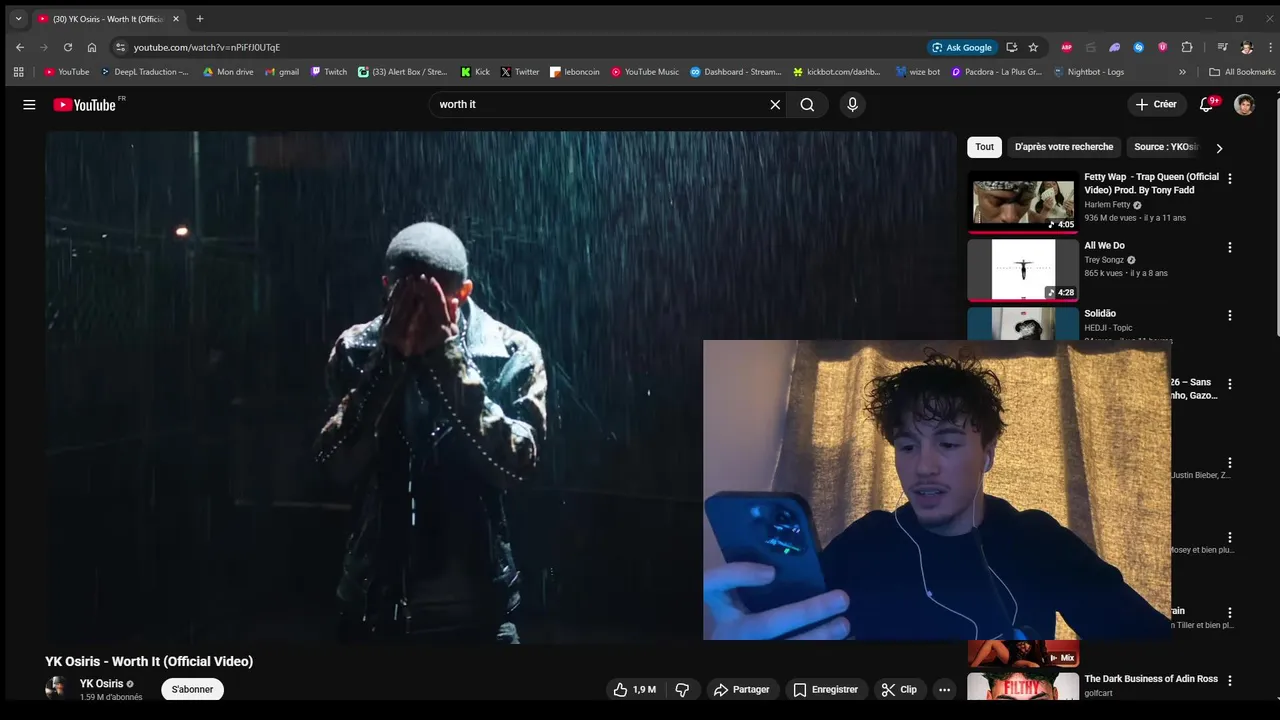1280x720 pixels.
Task: Close the YK Osiris Worth It tab
Action: tap(176, 19)
